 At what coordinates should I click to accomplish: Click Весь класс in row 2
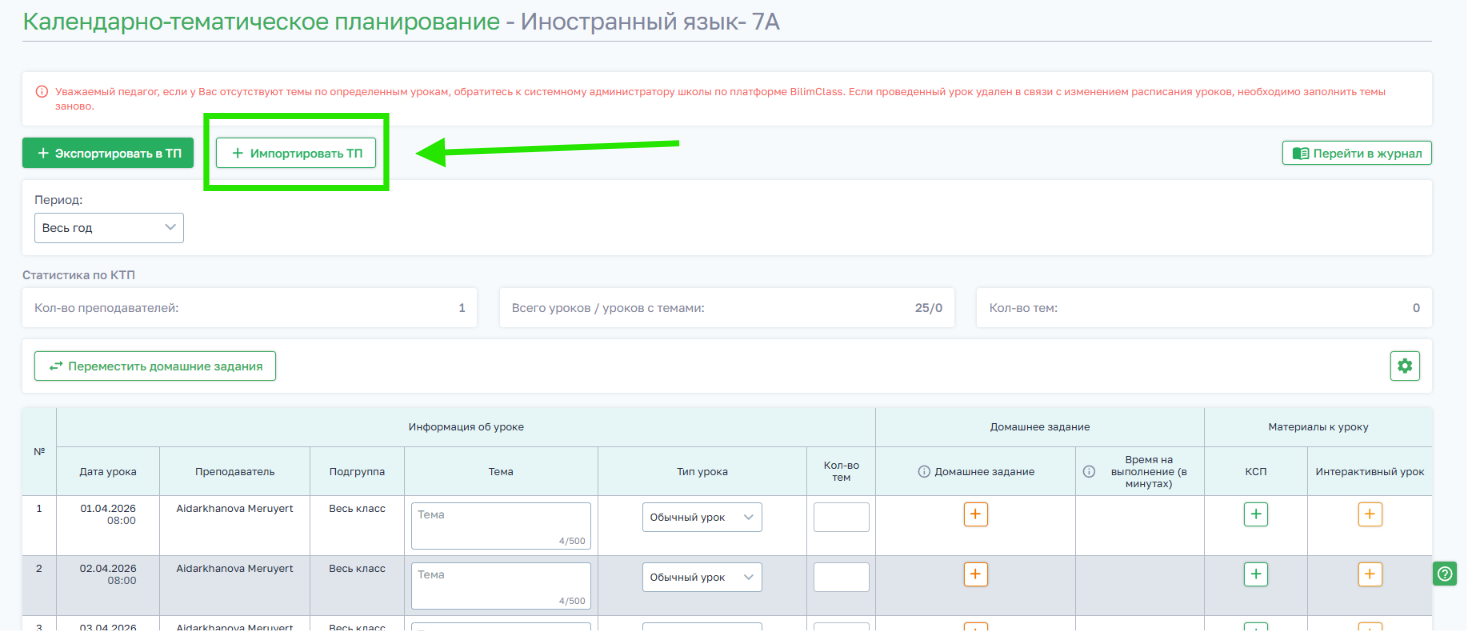(357, 568)
